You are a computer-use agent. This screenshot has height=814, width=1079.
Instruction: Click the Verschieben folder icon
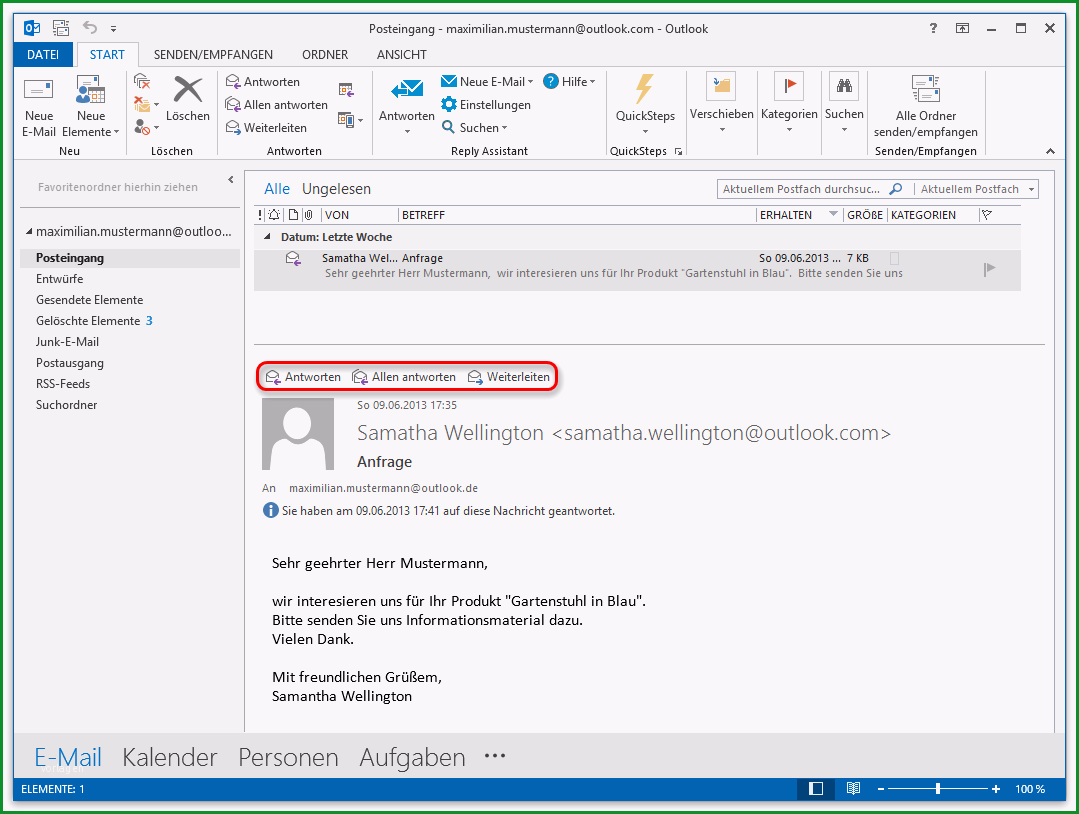coord(721,86)
